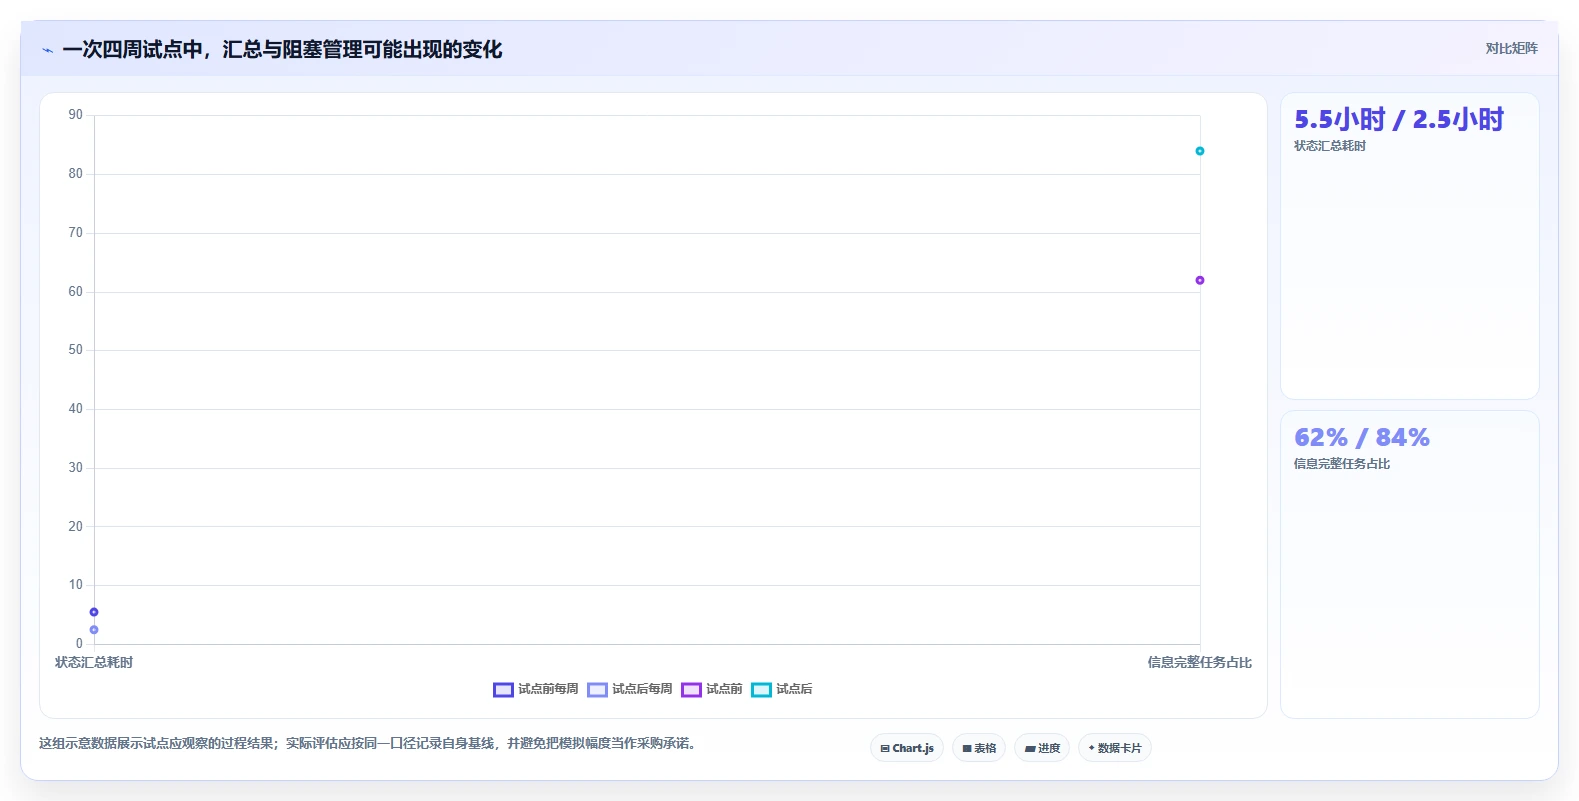Select the 5.5小时 / 2.5小时 value text
1579x801 pixels.
point(1399,120)
